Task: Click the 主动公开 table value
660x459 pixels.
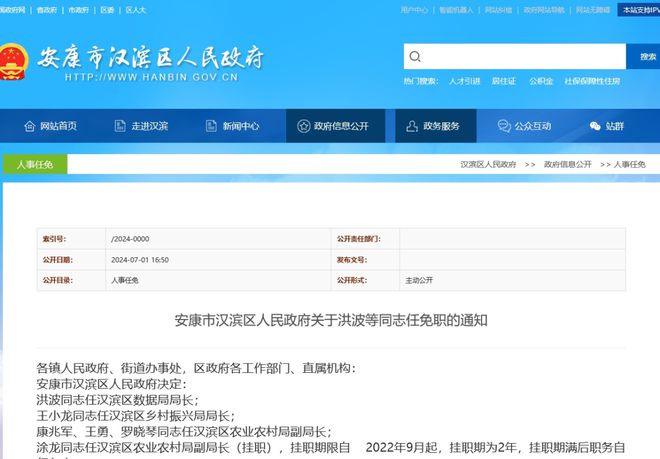Action: point(419,280)
